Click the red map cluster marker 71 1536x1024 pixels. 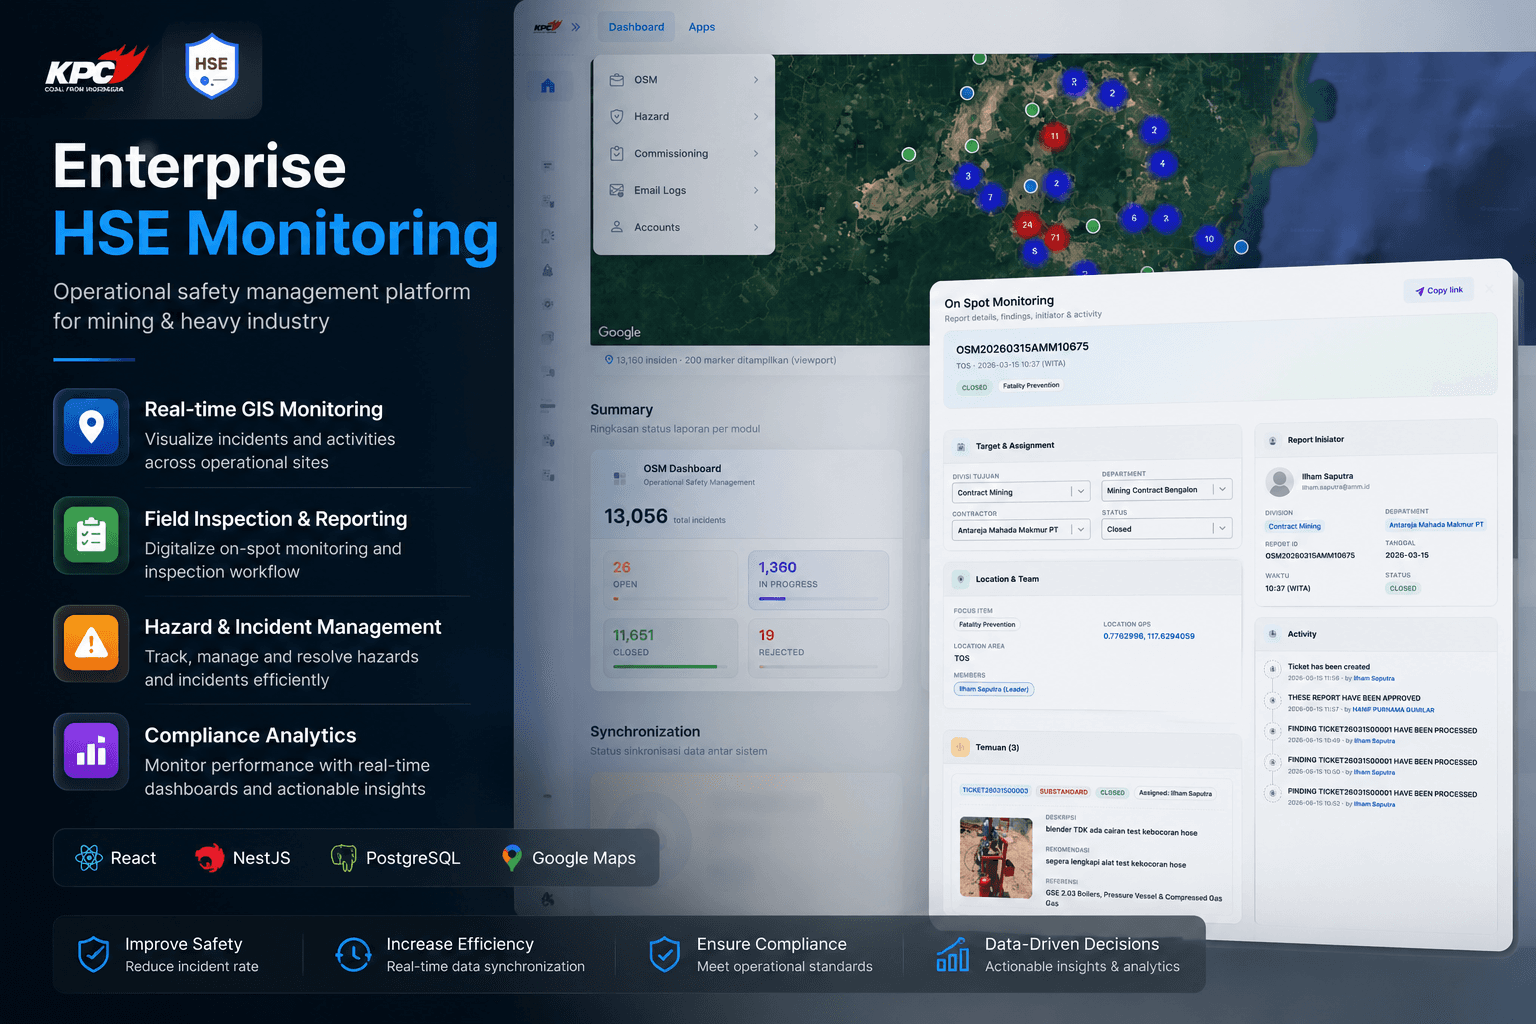point(1055,237)
